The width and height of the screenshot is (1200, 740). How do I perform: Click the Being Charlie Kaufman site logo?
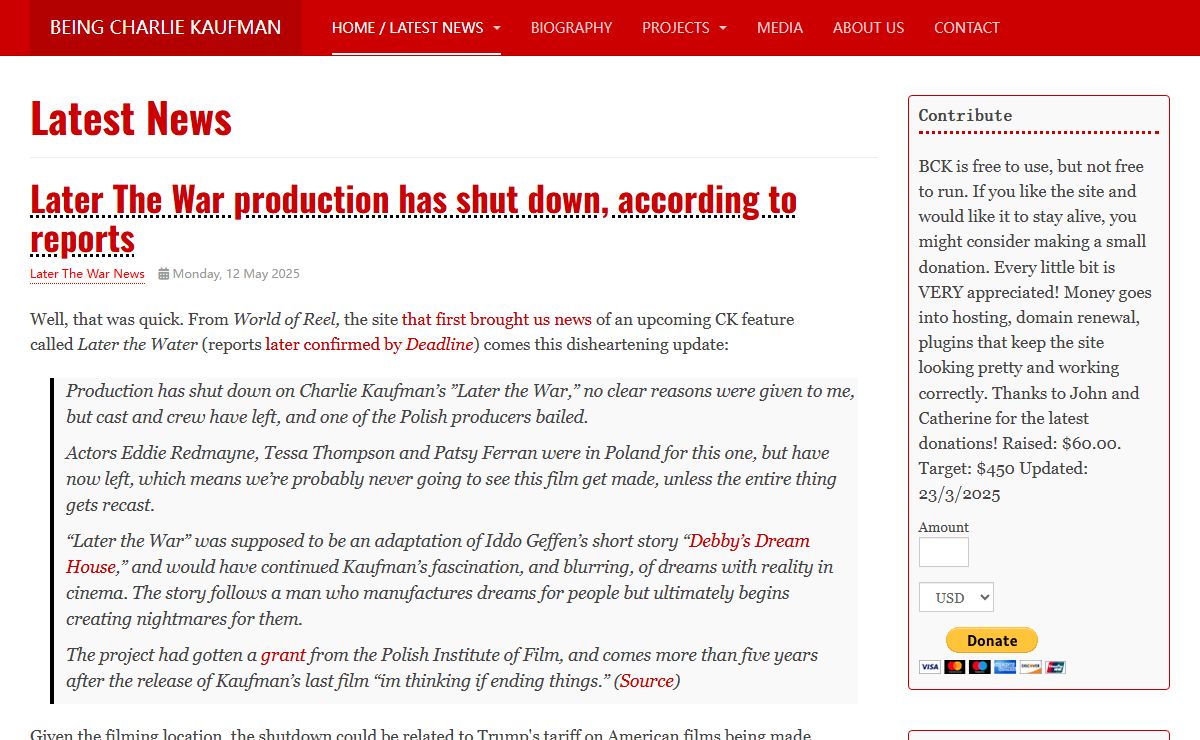(x=165, y=28)
